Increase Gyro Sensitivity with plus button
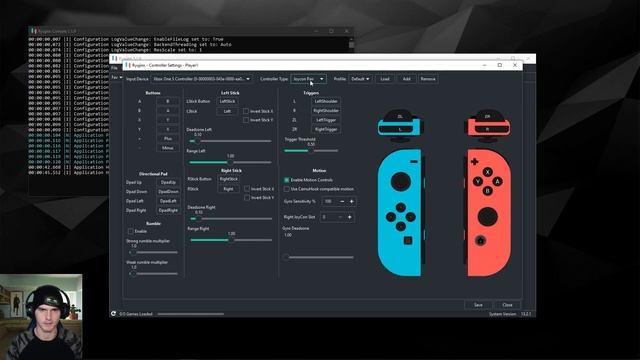The image size is (640, 360). click(351, 201)
